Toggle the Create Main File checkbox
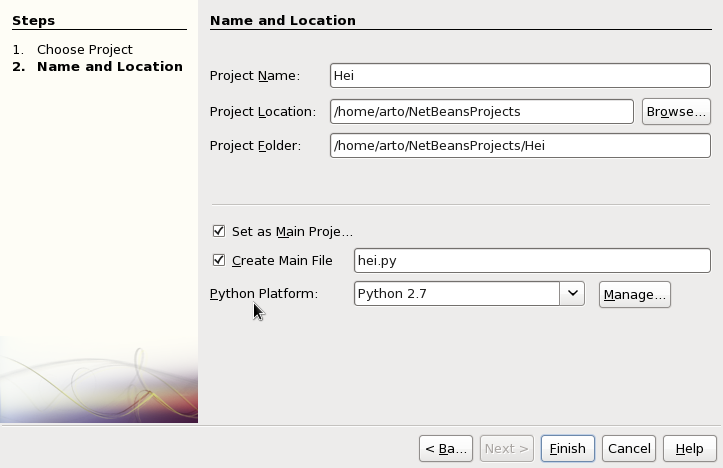723x468 pixels. (x=219, y=260)
